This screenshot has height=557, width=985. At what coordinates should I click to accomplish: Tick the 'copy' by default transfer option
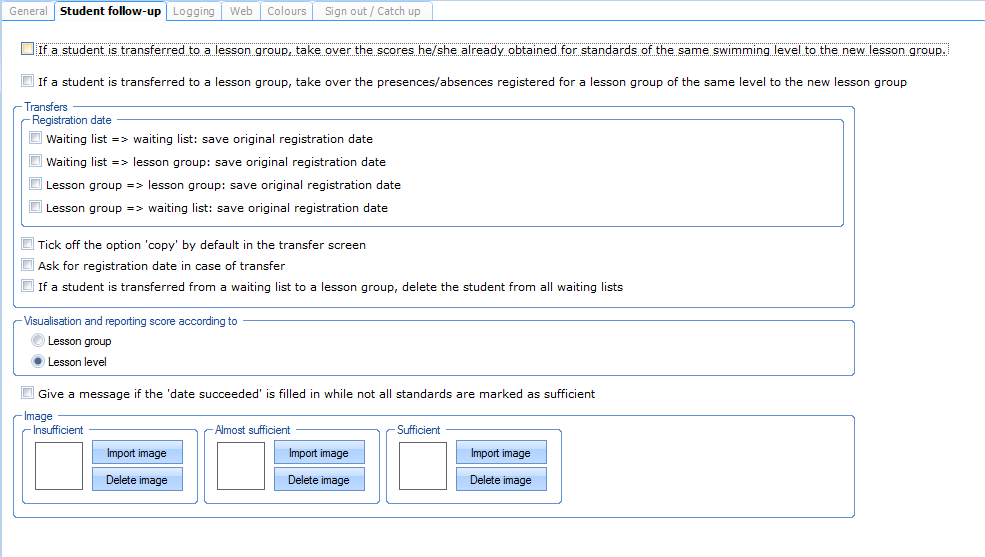(28, 244)
